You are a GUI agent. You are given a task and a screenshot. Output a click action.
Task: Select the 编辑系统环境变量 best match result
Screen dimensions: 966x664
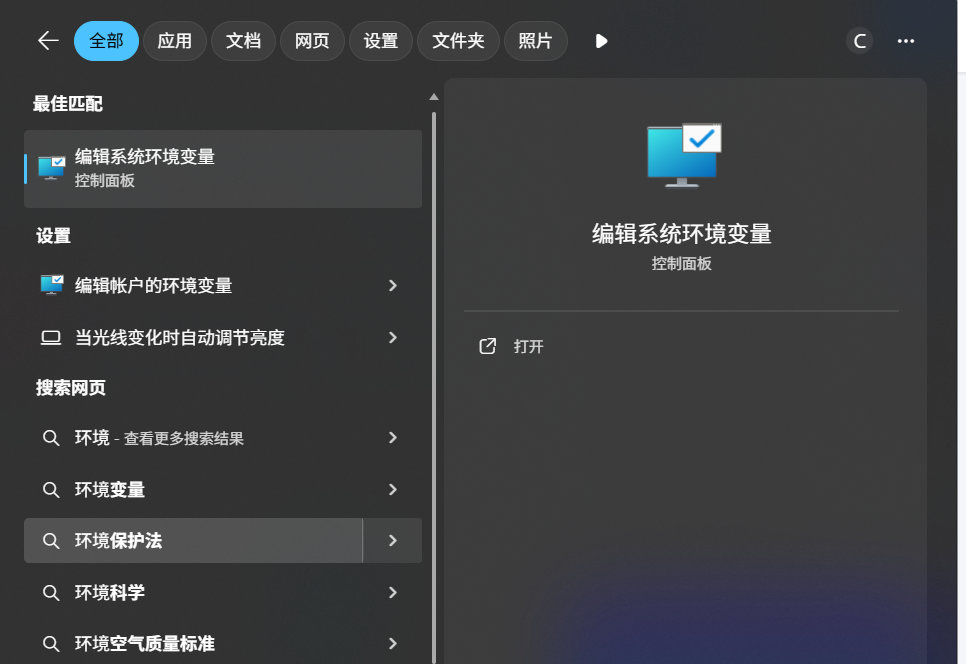pos(222,168)
